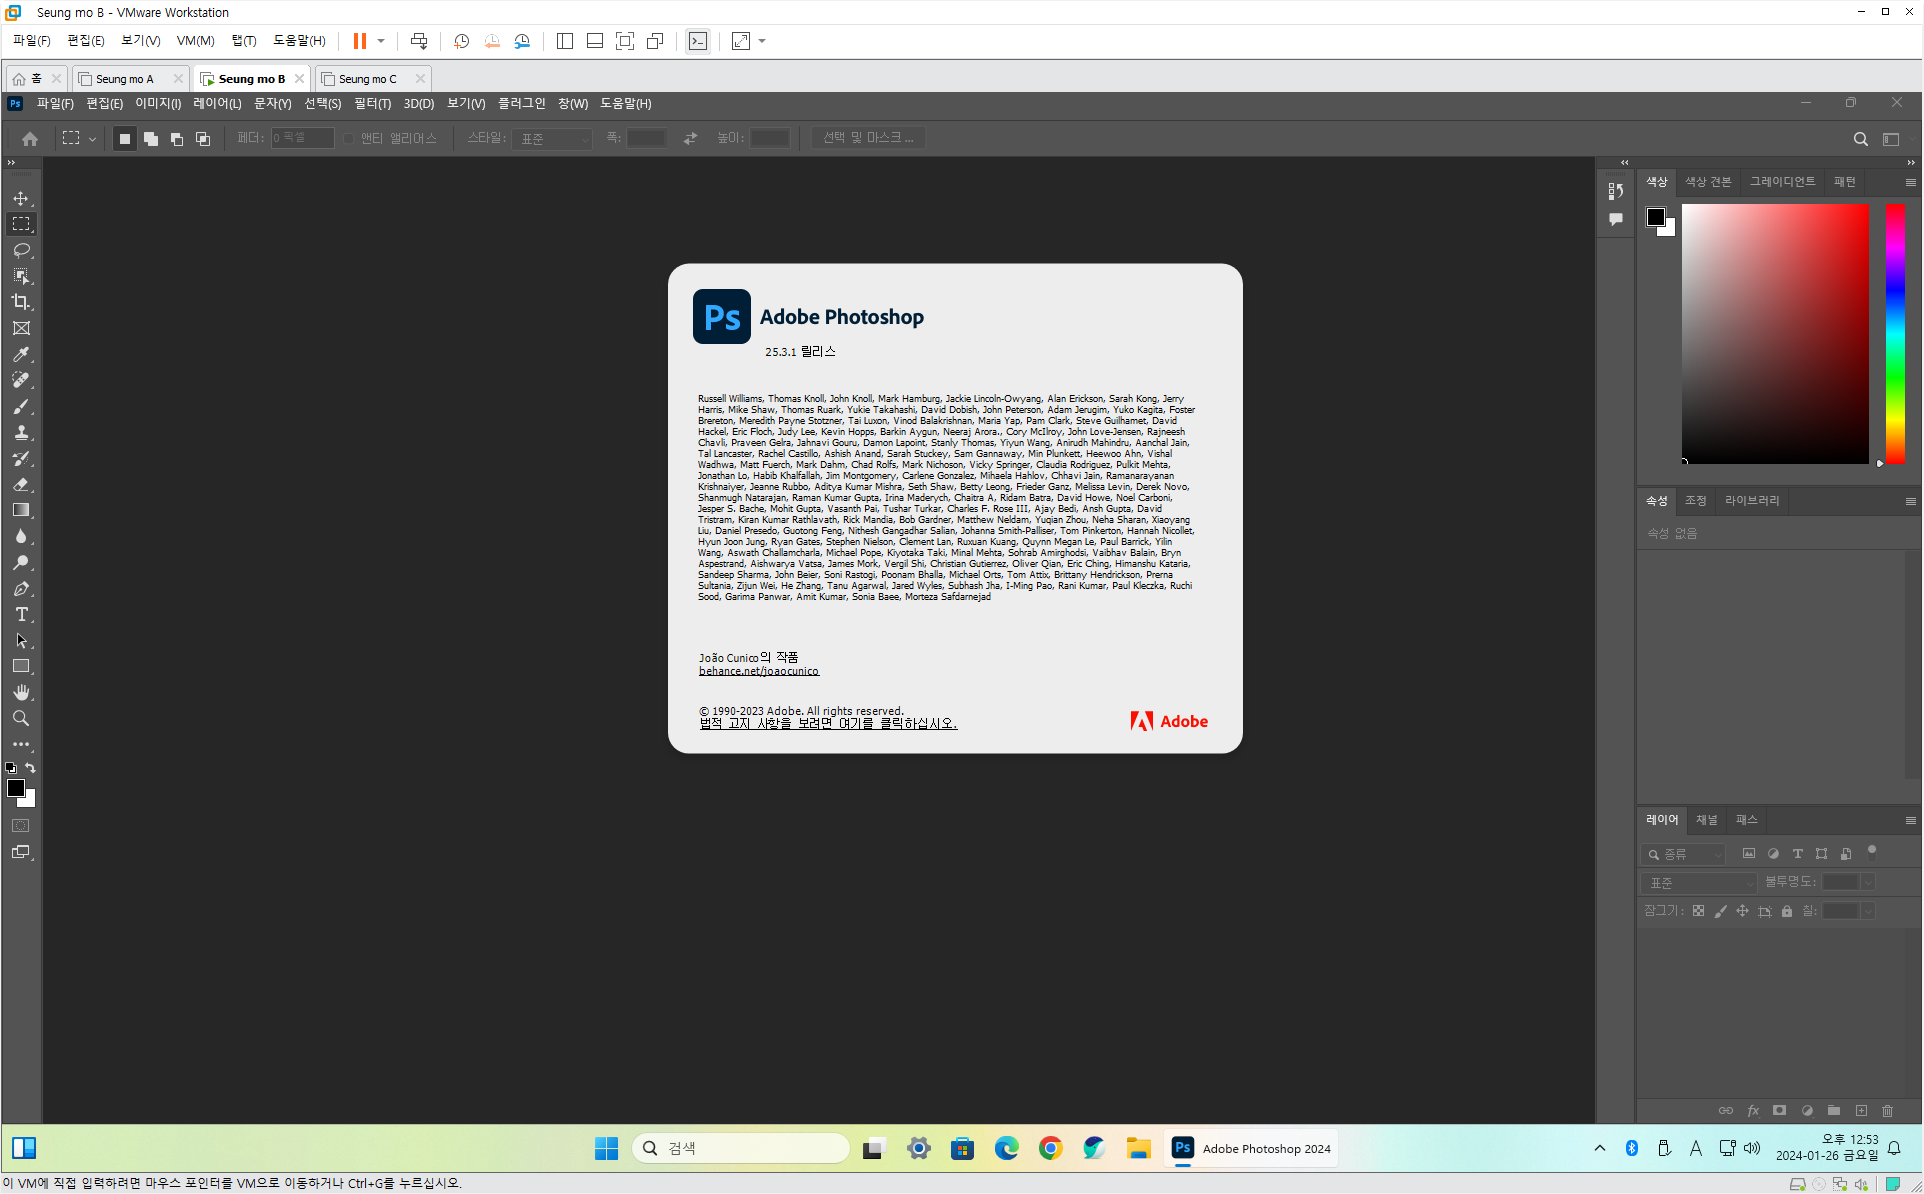Toggle Quick Mask mode icon
Screen dimensions: 1924x1194
pyautogui.click(x=21, y=826)
